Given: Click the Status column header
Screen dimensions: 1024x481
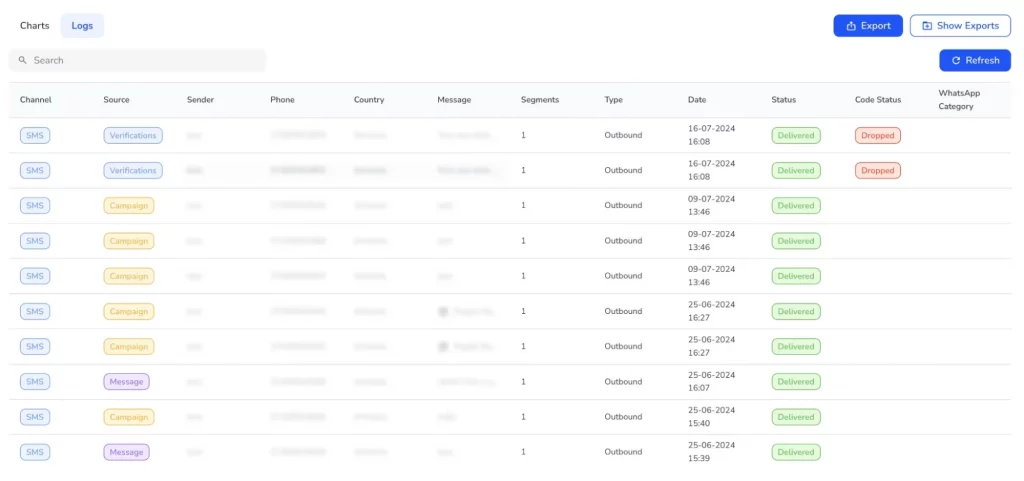Looking at the screenshot, I should [784, 100].
